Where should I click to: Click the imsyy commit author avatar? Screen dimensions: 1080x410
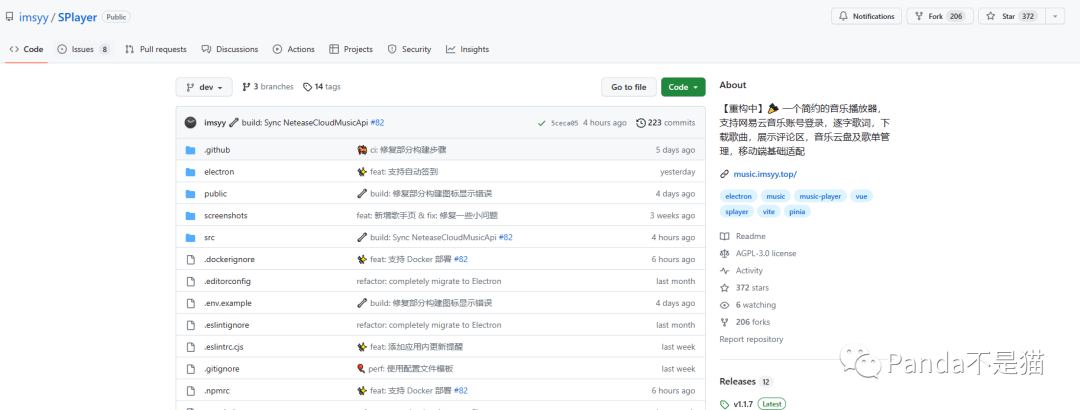pyautogui.click(x=191, y=123)
